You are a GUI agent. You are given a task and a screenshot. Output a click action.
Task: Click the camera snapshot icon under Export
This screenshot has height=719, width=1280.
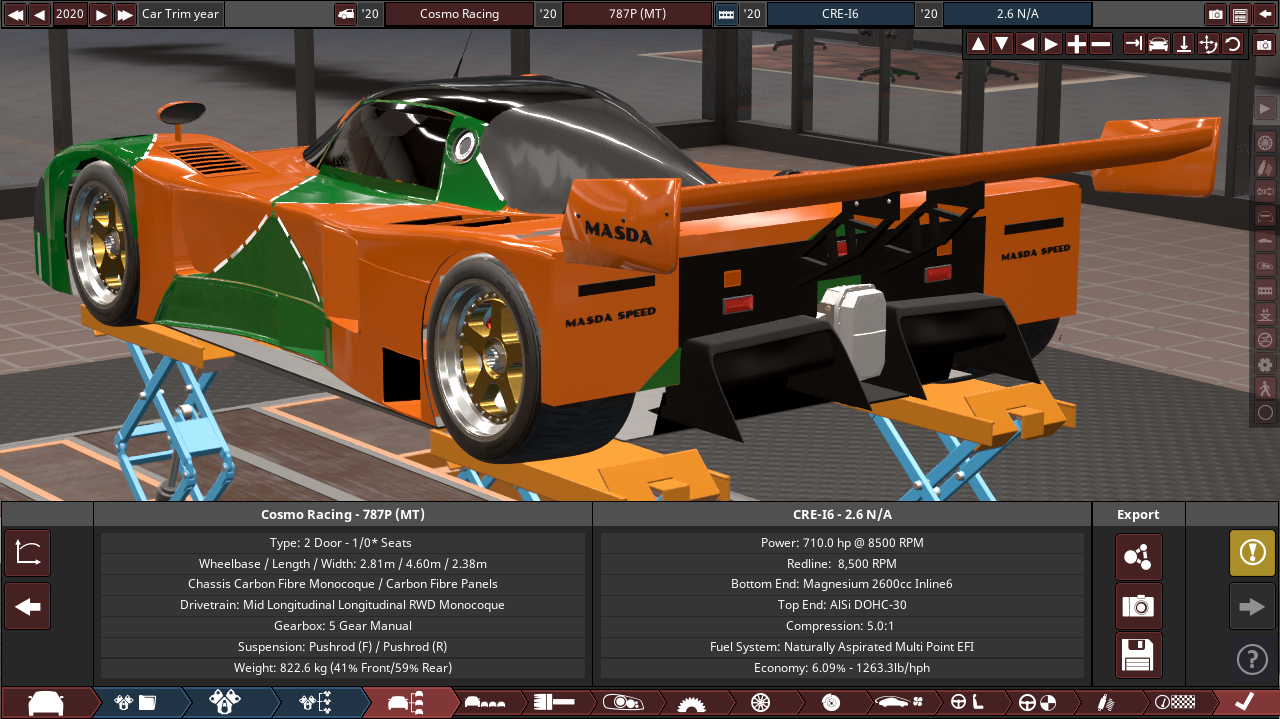(x=1139, y=606)
